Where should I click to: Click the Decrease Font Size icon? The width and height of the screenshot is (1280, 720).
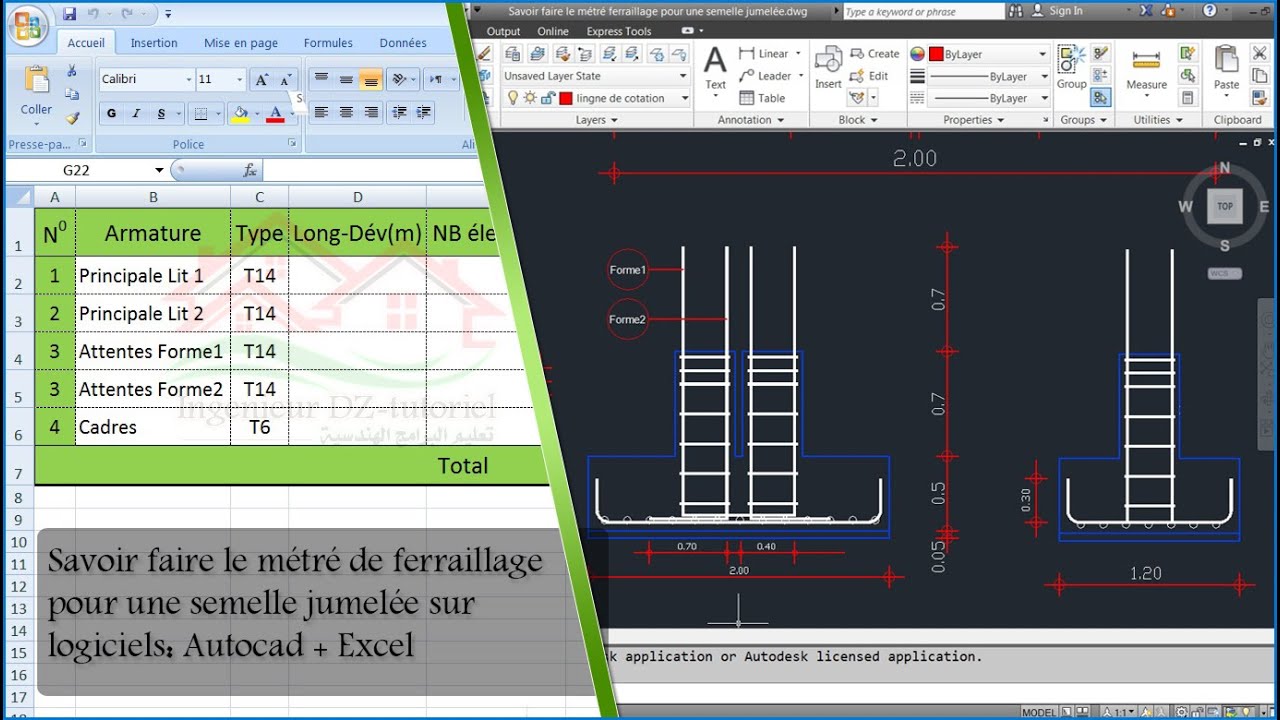(x=285, y=80)
